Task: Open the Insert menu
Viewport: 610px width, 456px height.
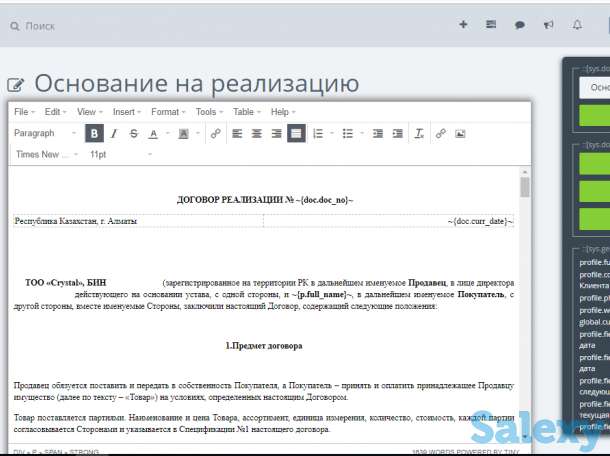Action: tap(126, 112)
